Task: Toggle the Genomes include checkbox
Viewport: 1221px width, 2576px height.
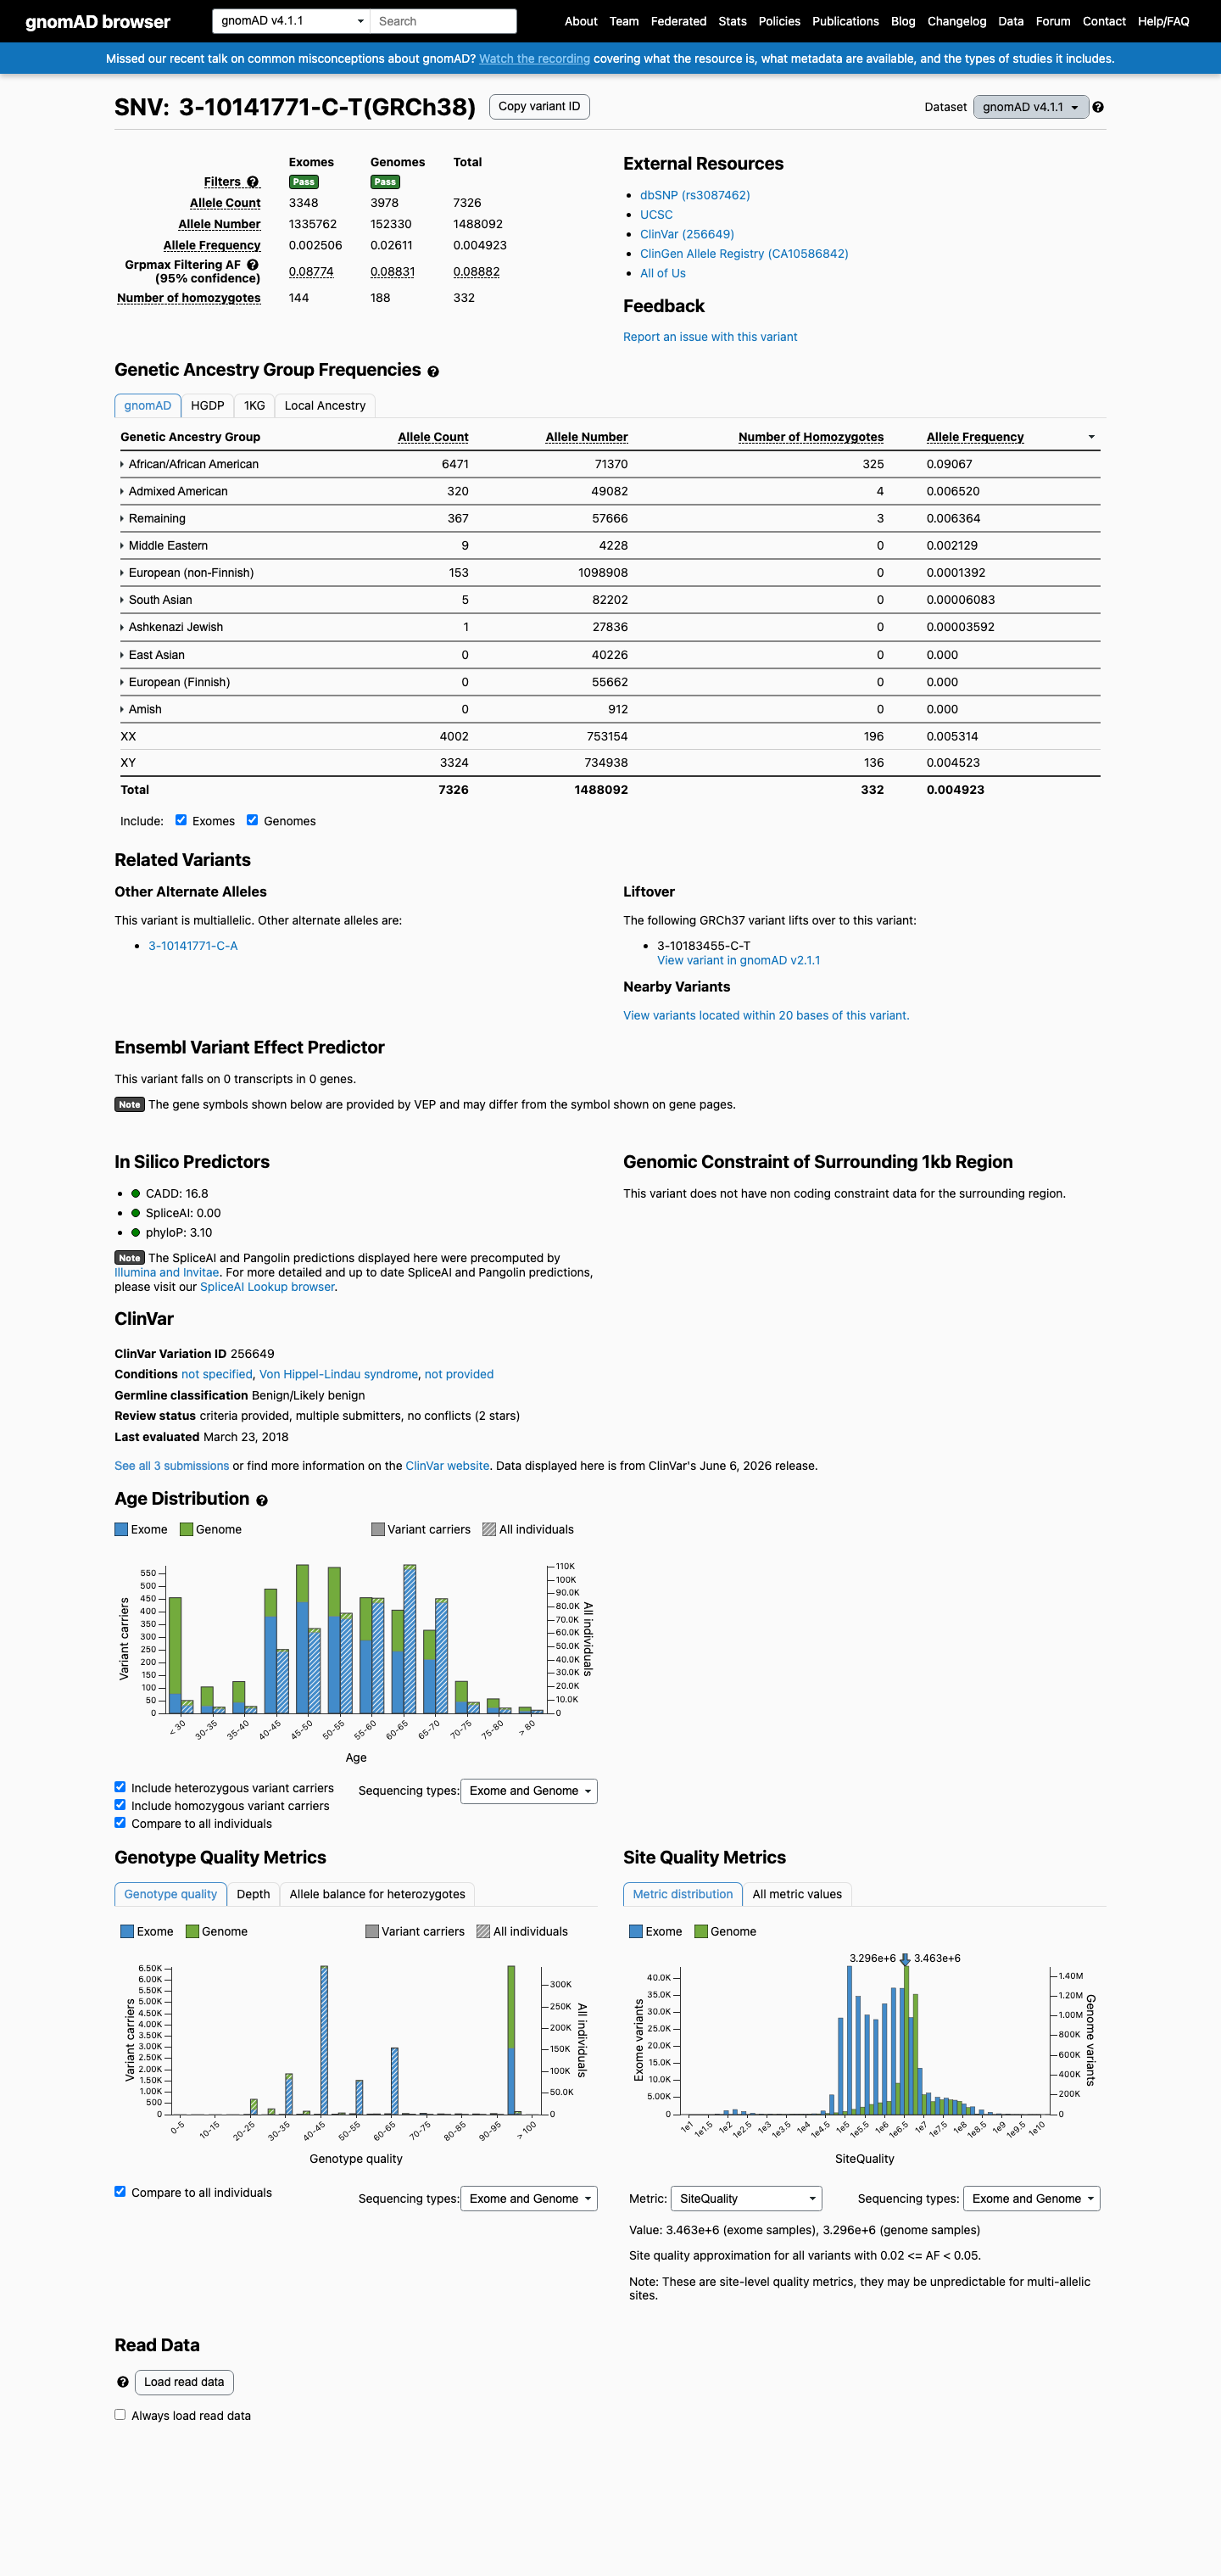Action: point(252,820)
